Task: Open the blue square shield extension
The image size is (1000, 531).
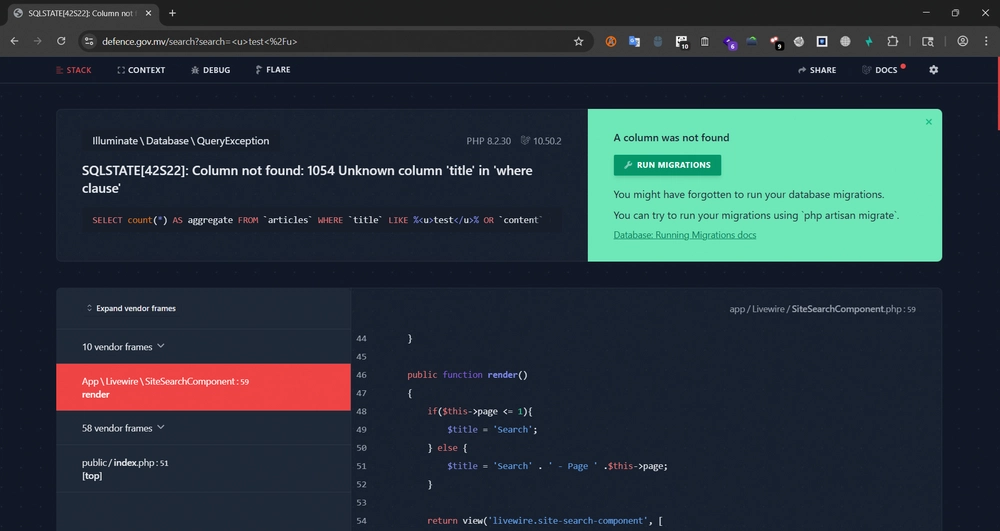Action: (822, 41)
